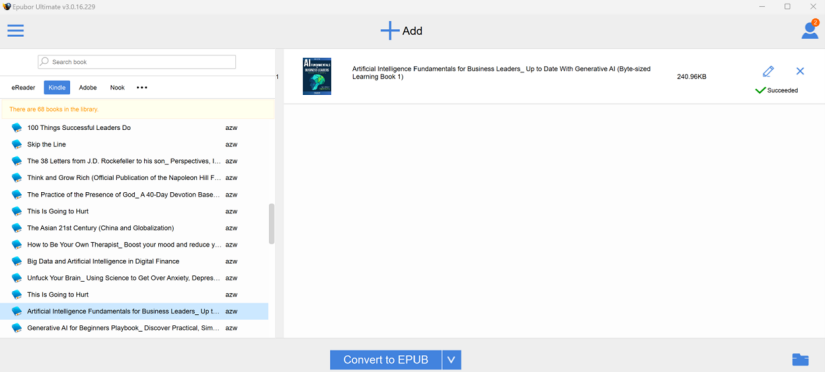
Task: Click the library list scrollbar thumb
Action: (x=271, y=224)
